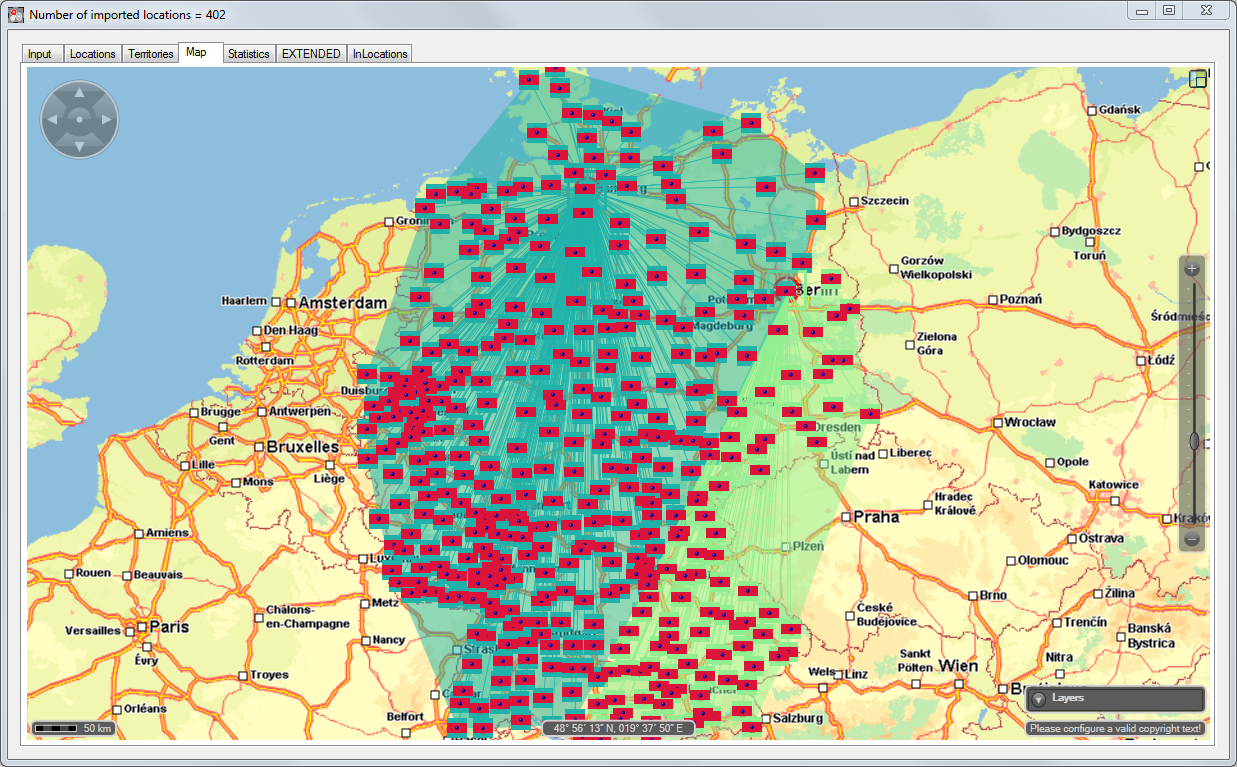Click the Amsterdam city marker
The image size is (1237, 767).
tap(290, 303)
